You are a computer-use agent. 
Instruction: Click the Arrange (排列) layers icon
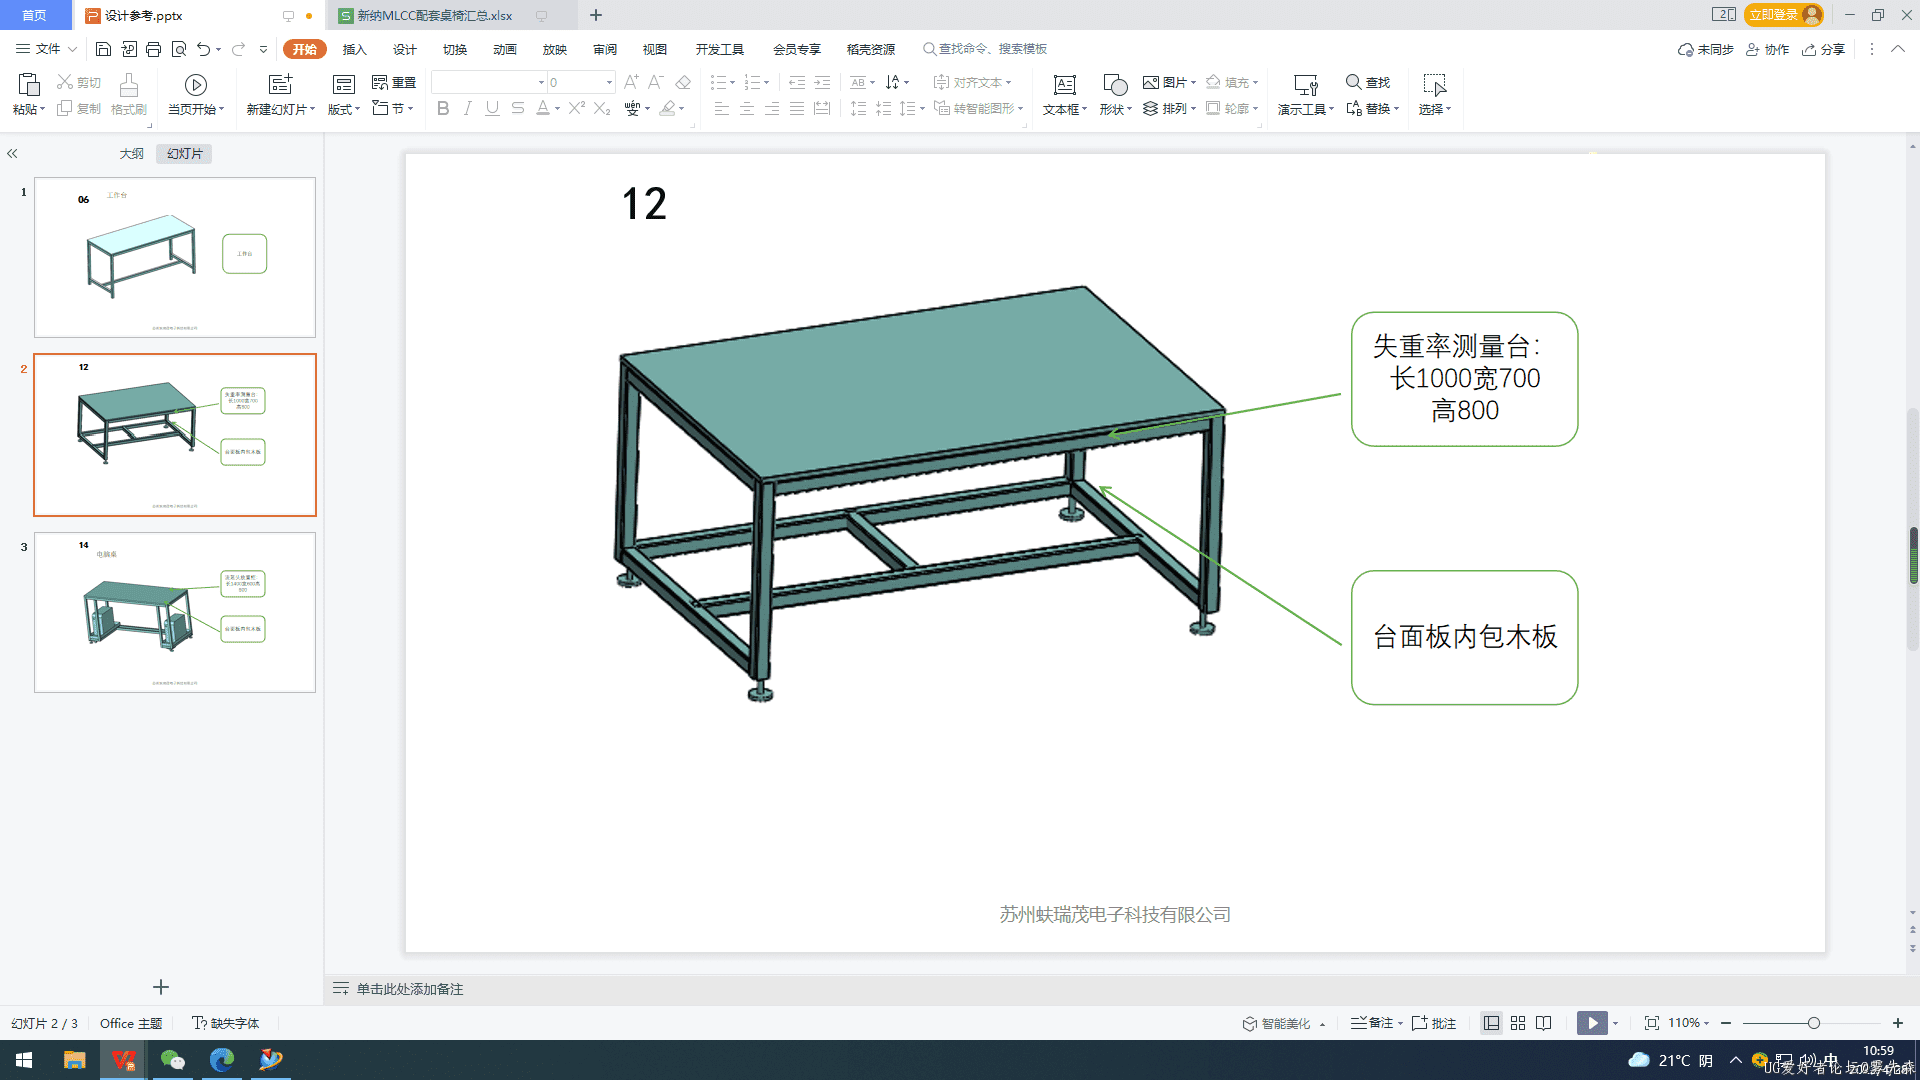point(1151,108)
